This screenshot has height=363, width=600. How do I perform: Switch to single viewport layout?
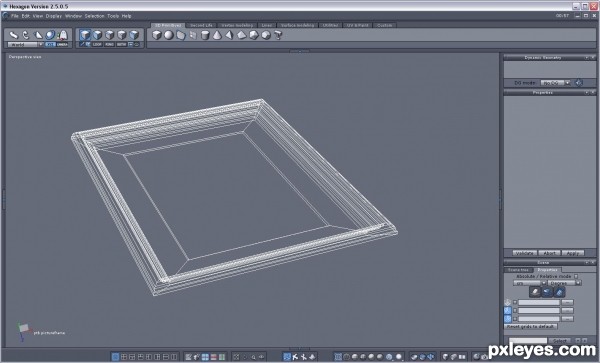pos(115,357)
